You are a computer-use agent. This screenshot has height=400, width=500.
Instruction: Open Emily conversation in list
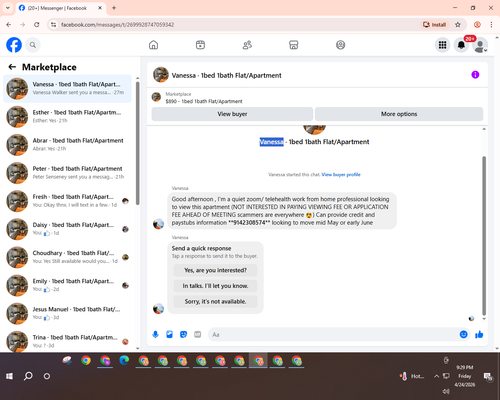[67, 285]
